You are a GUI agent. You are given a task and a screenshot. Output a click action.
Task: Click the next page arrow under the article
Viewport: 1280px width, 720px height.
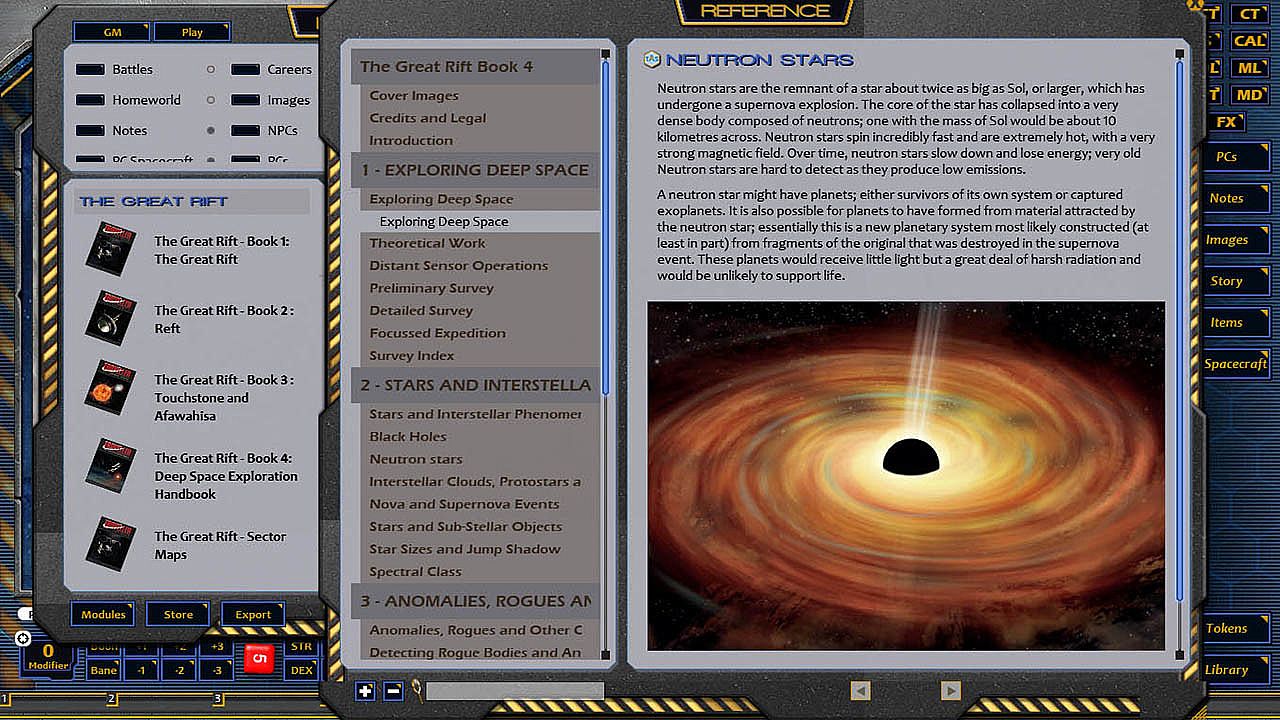(x=950, y=691)
